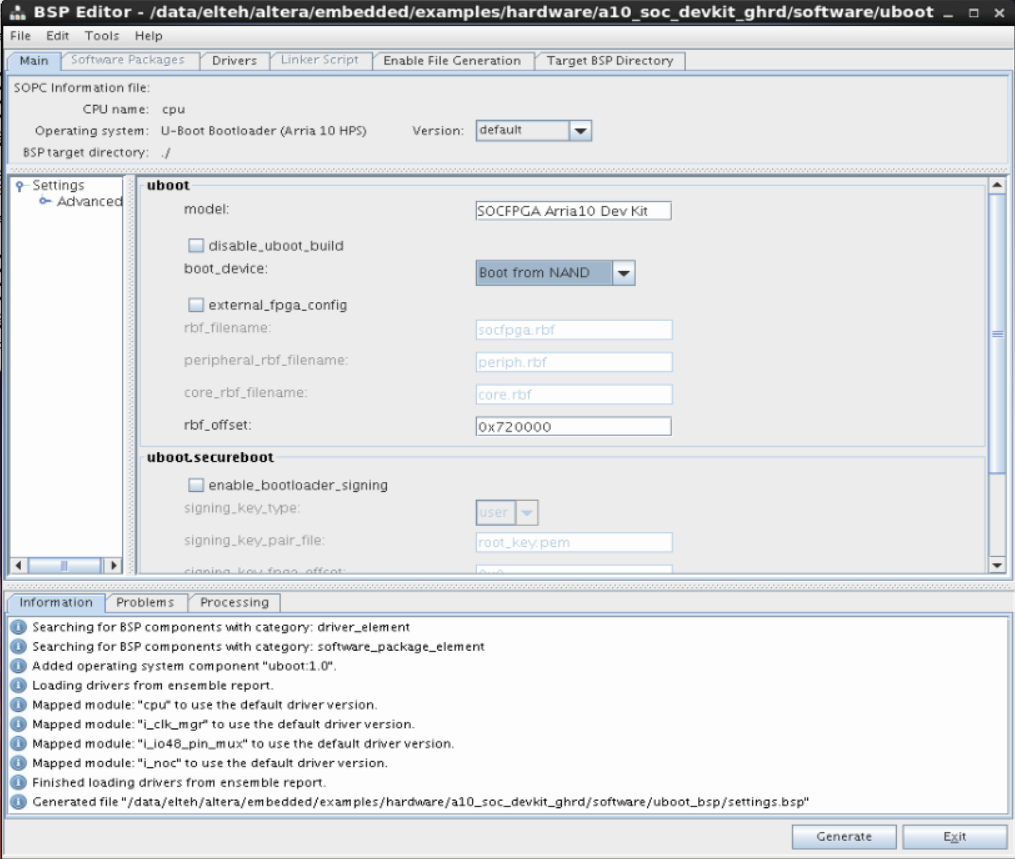Switch to the Processing tab
This screenshot has height=859, width=1015.
tap(234, 603)
